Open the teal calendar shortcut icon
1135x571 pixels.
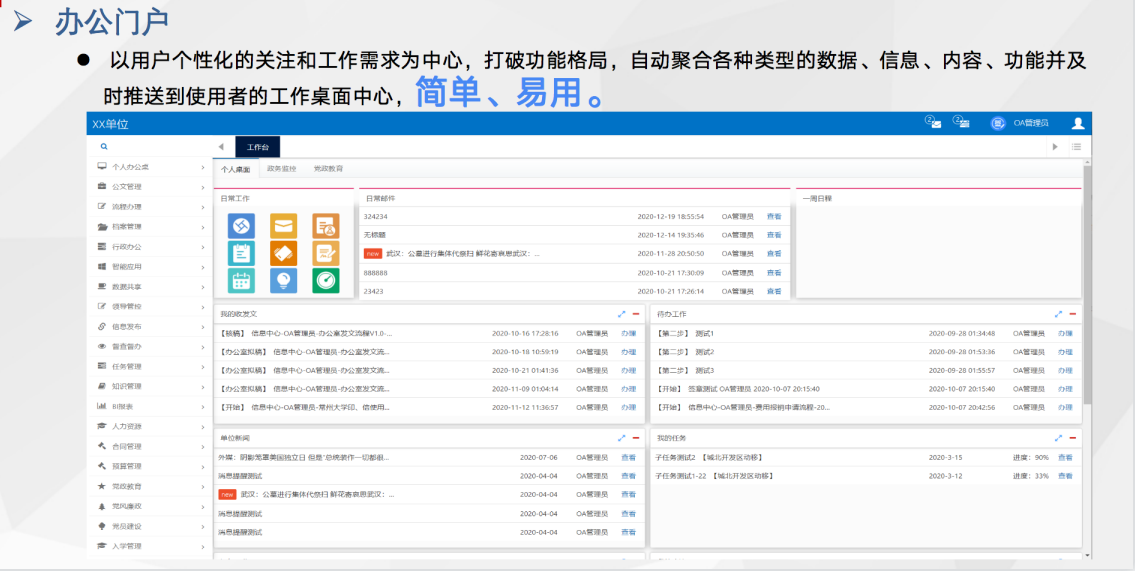(x=241, y=281)
